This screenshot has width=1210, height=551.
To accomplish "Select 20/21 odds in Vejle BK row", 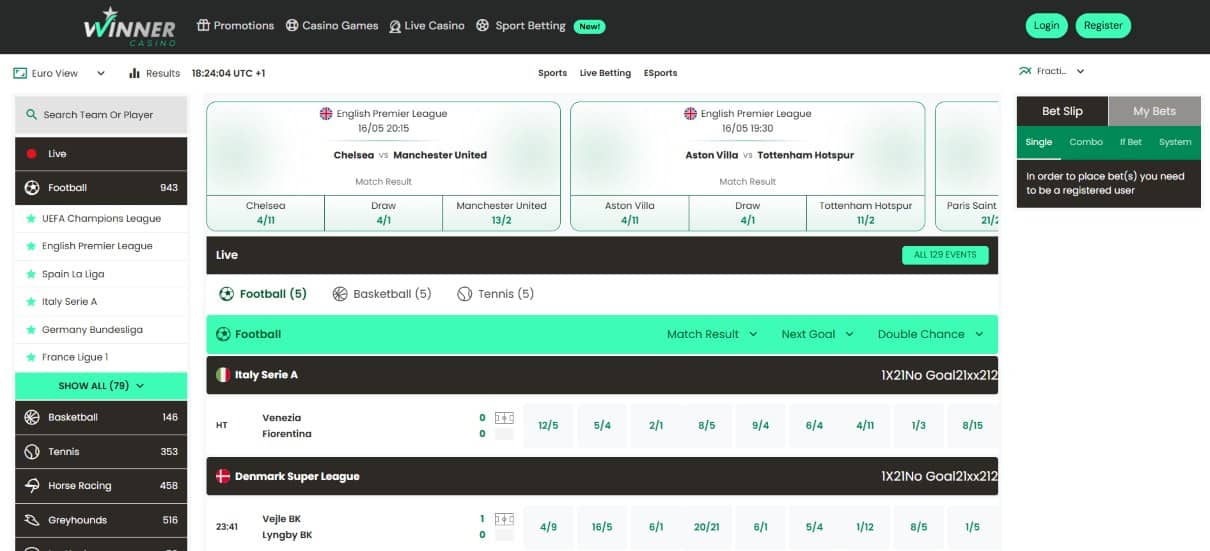I will coord(707,527).
